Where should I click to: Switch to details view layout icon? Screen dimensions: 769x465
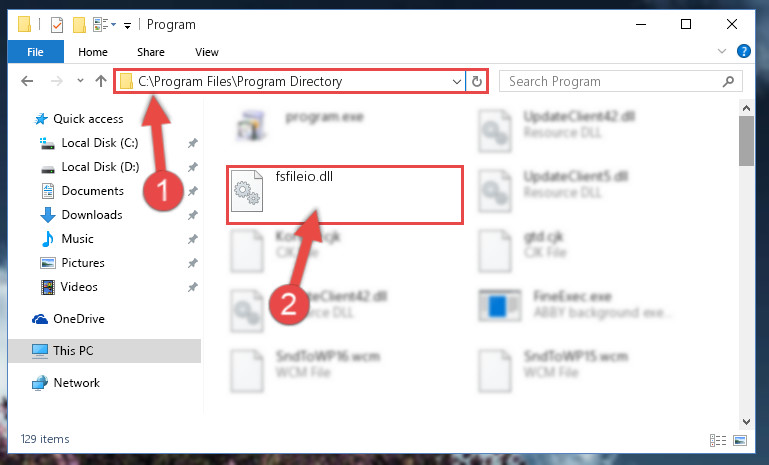(x=718, y=440)
